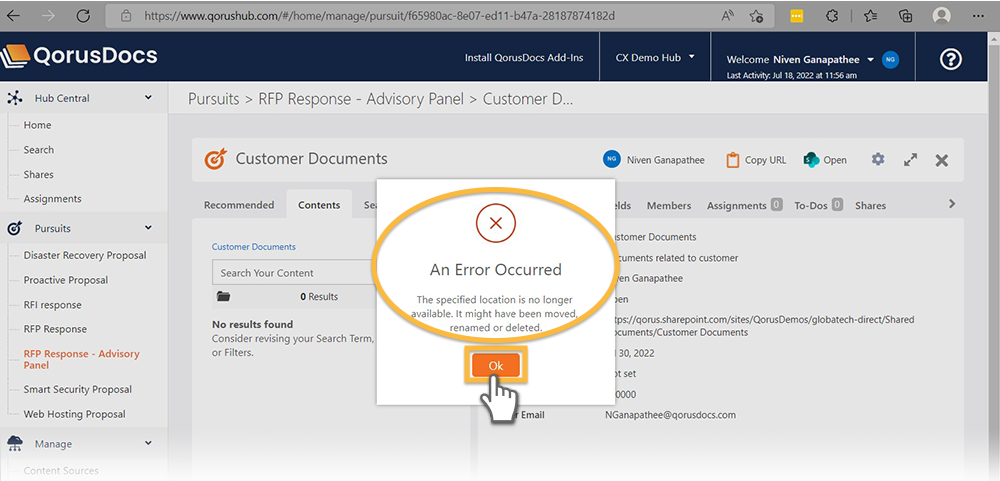Screen dimensions: 1000x481
Task: Open document in SharePoint via Open icon
Action: (811, 160)
